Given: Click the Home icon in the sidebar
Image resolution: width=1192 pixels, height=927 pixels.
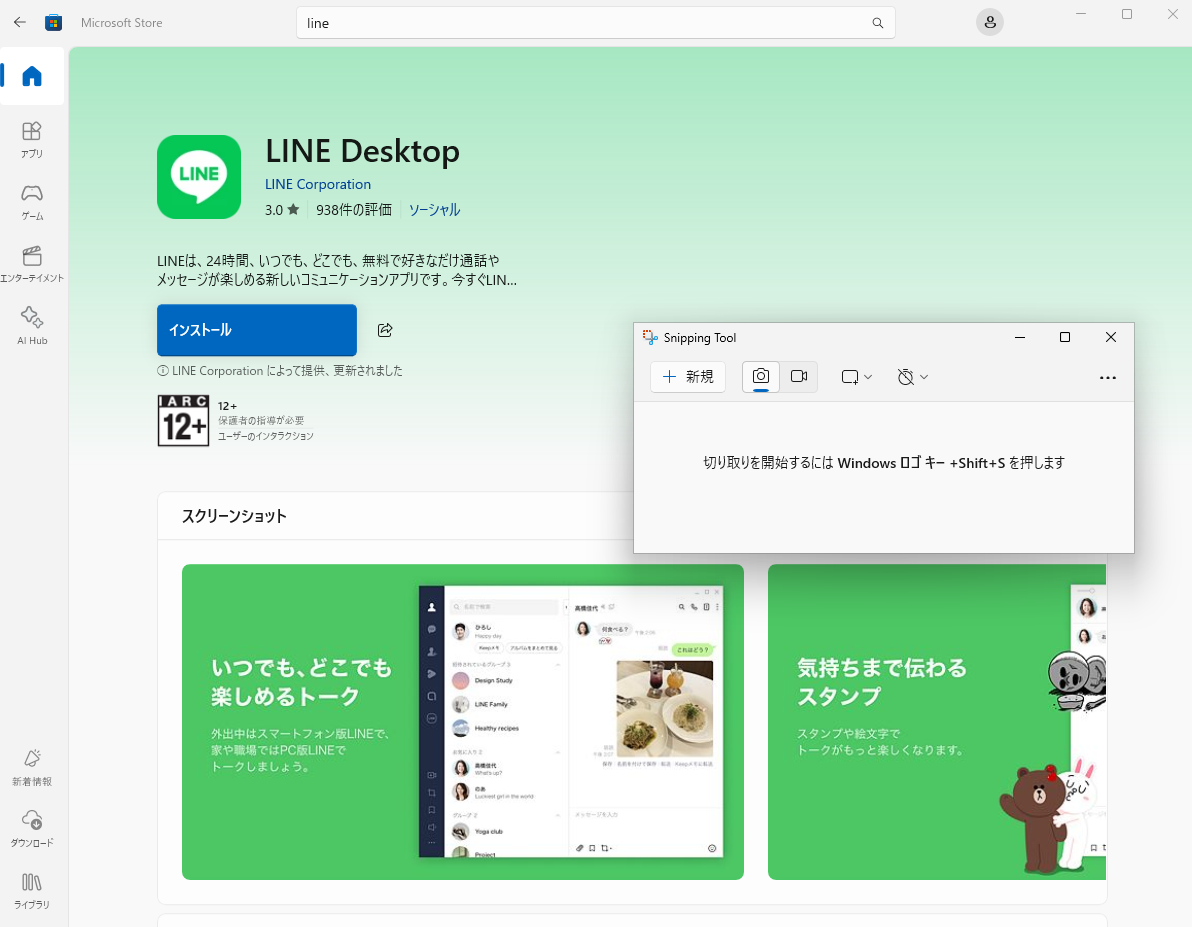Looking at the screenshot, I should click(x=32, y=76).
